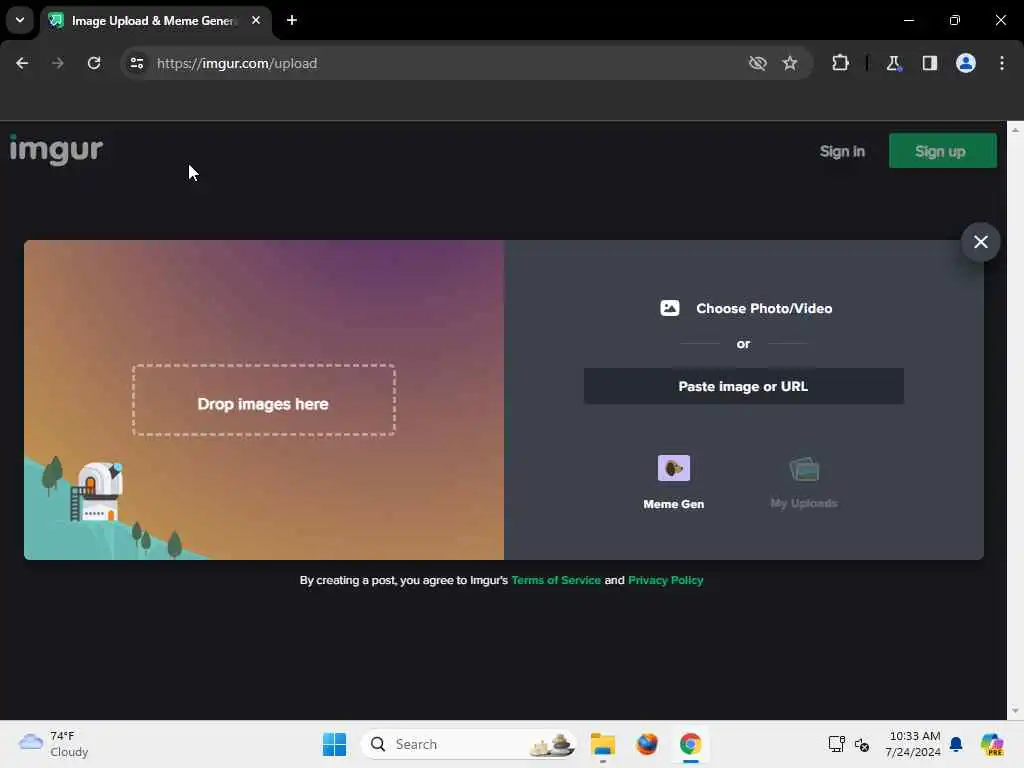The height and width of the screenshot is (768, 1024).
Task: Toggle the browser side panel
Action: click(929, 63)
